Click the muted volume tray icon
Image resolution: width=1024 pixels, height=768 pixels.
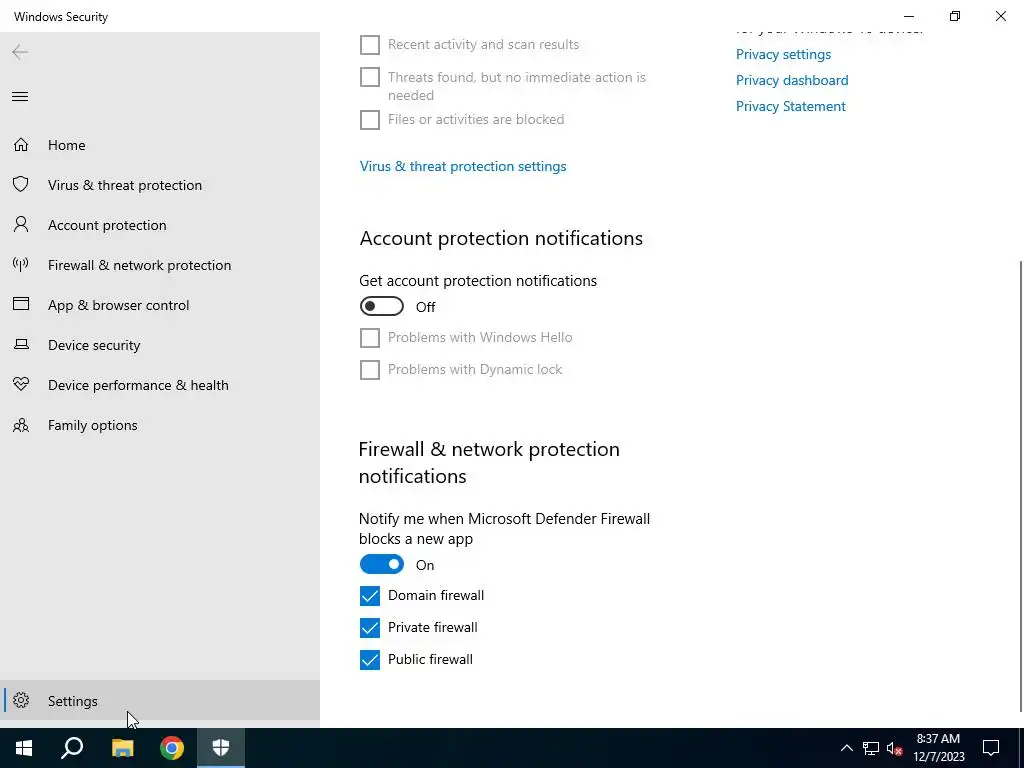895,748
